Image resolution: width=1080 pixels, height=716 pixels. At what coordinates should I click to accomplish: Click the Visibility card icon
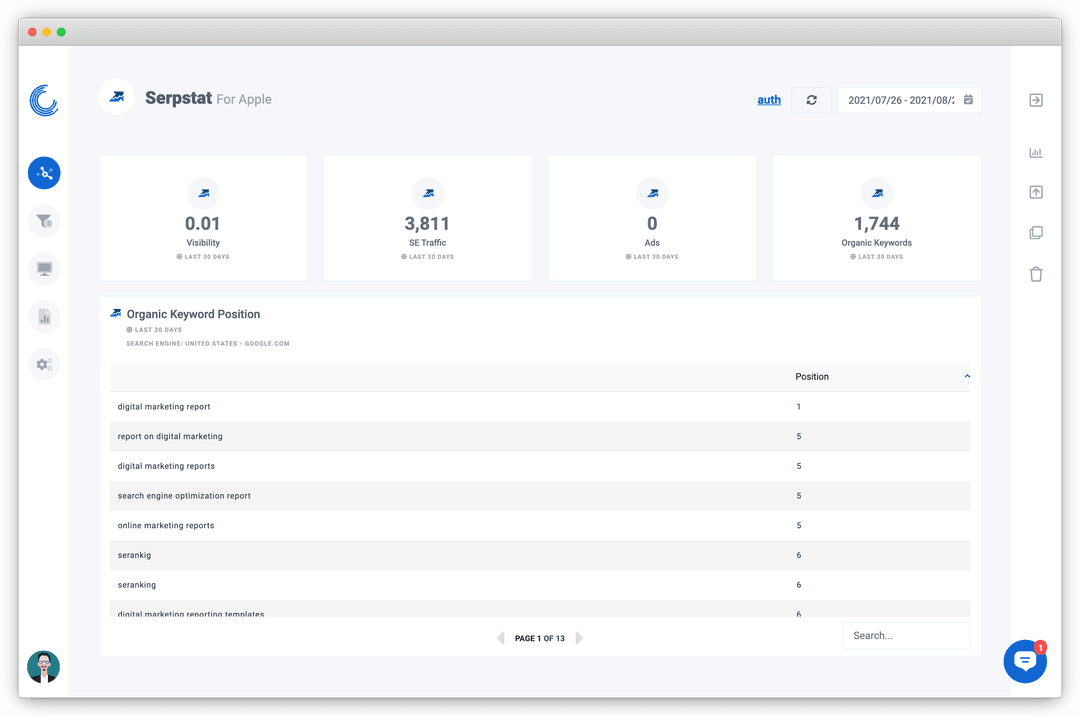(203, 193)
